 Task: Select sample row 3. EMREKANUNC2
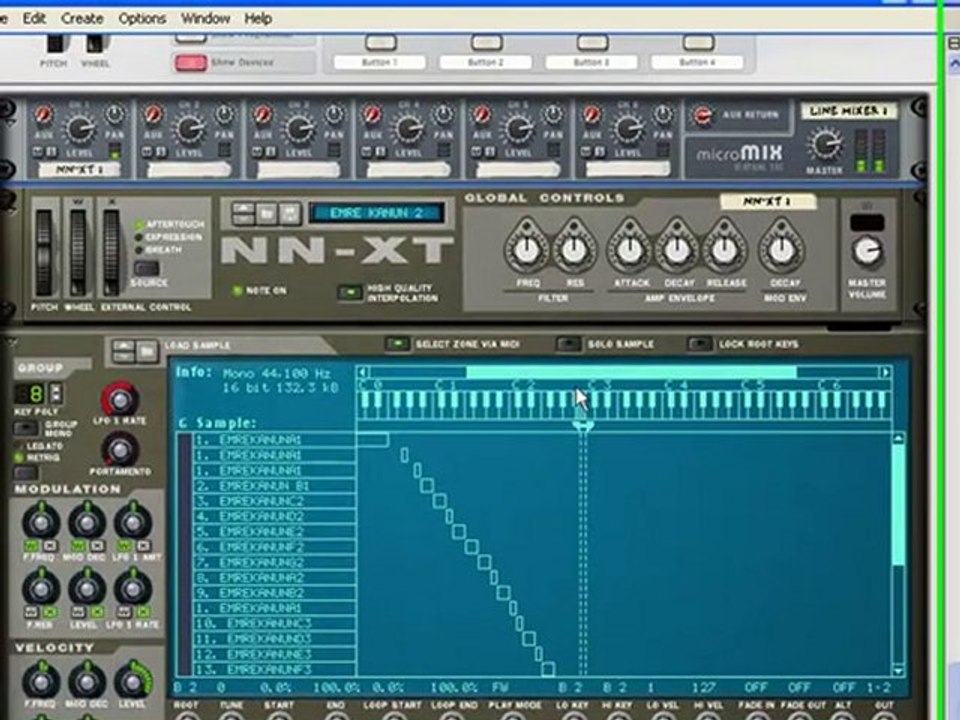coord(275,501)
